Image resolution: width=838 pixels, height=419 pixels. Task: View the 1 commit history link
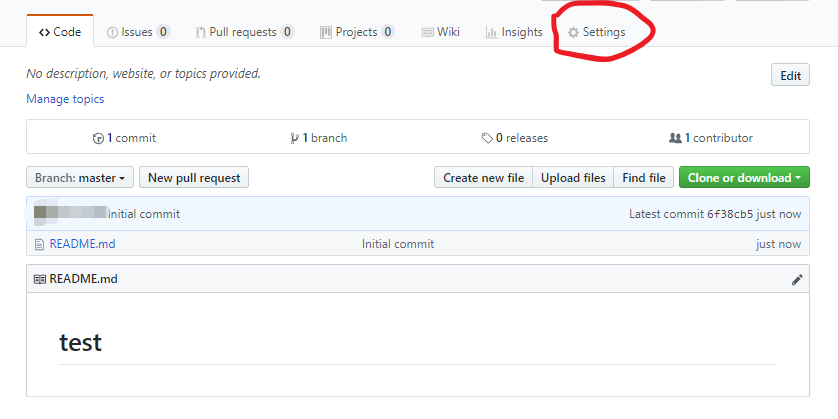pyautogui.click(x=125, y=138)
